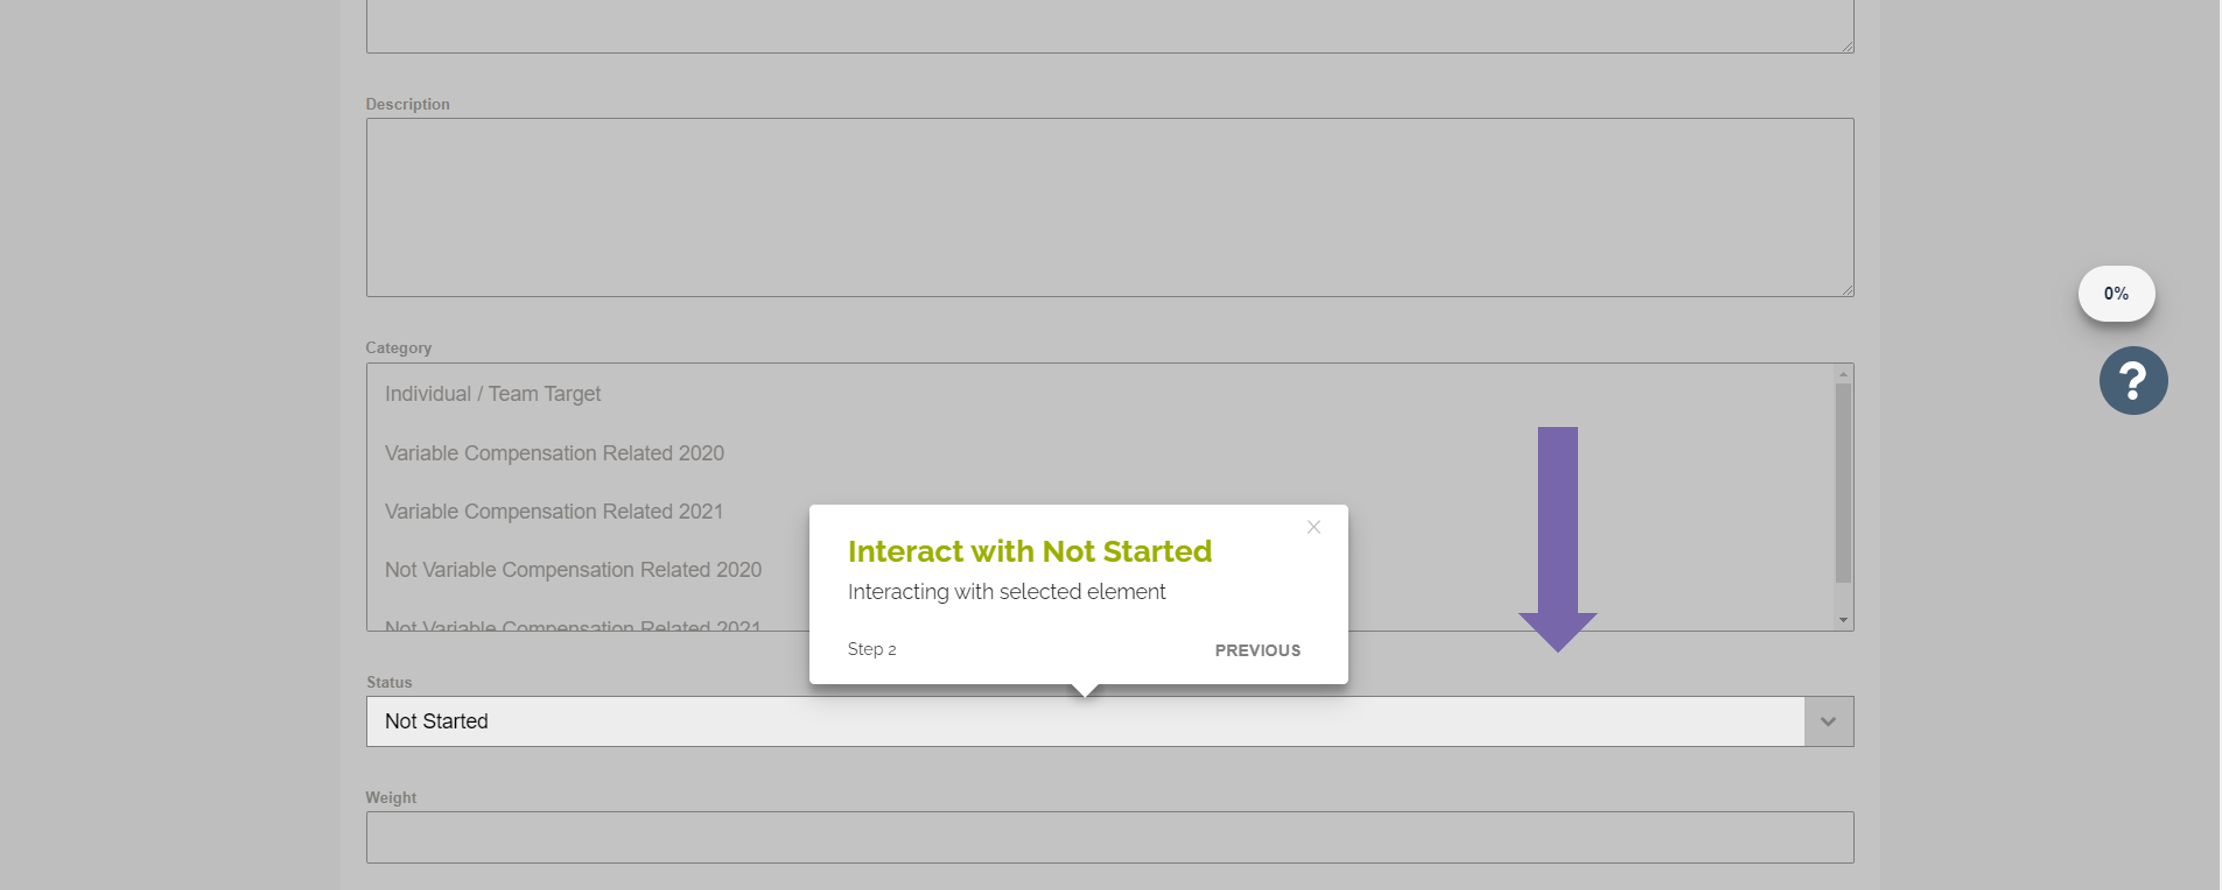
Task: Click the topmost text area above Description
Action: pos(1109,25)
